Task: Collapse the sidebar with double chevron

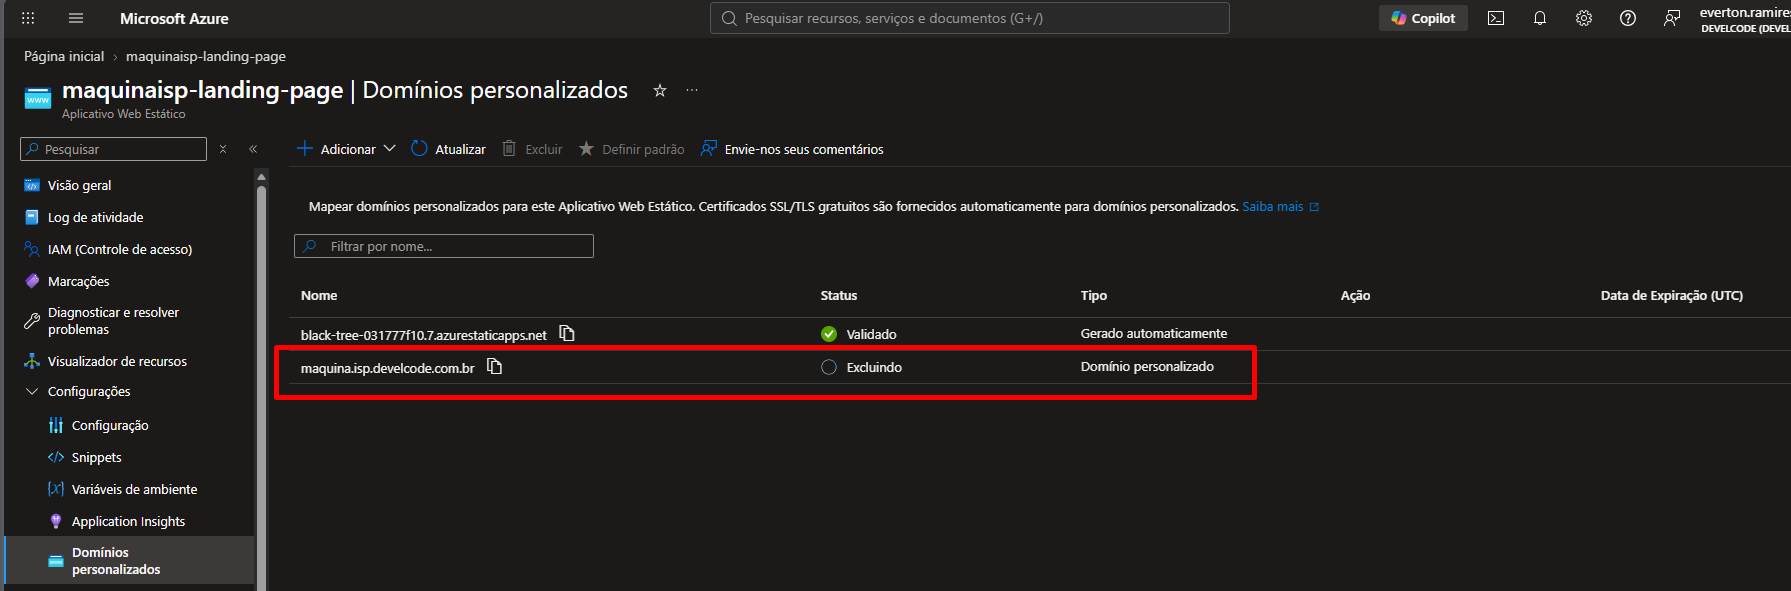Action: tap(253, 149)
